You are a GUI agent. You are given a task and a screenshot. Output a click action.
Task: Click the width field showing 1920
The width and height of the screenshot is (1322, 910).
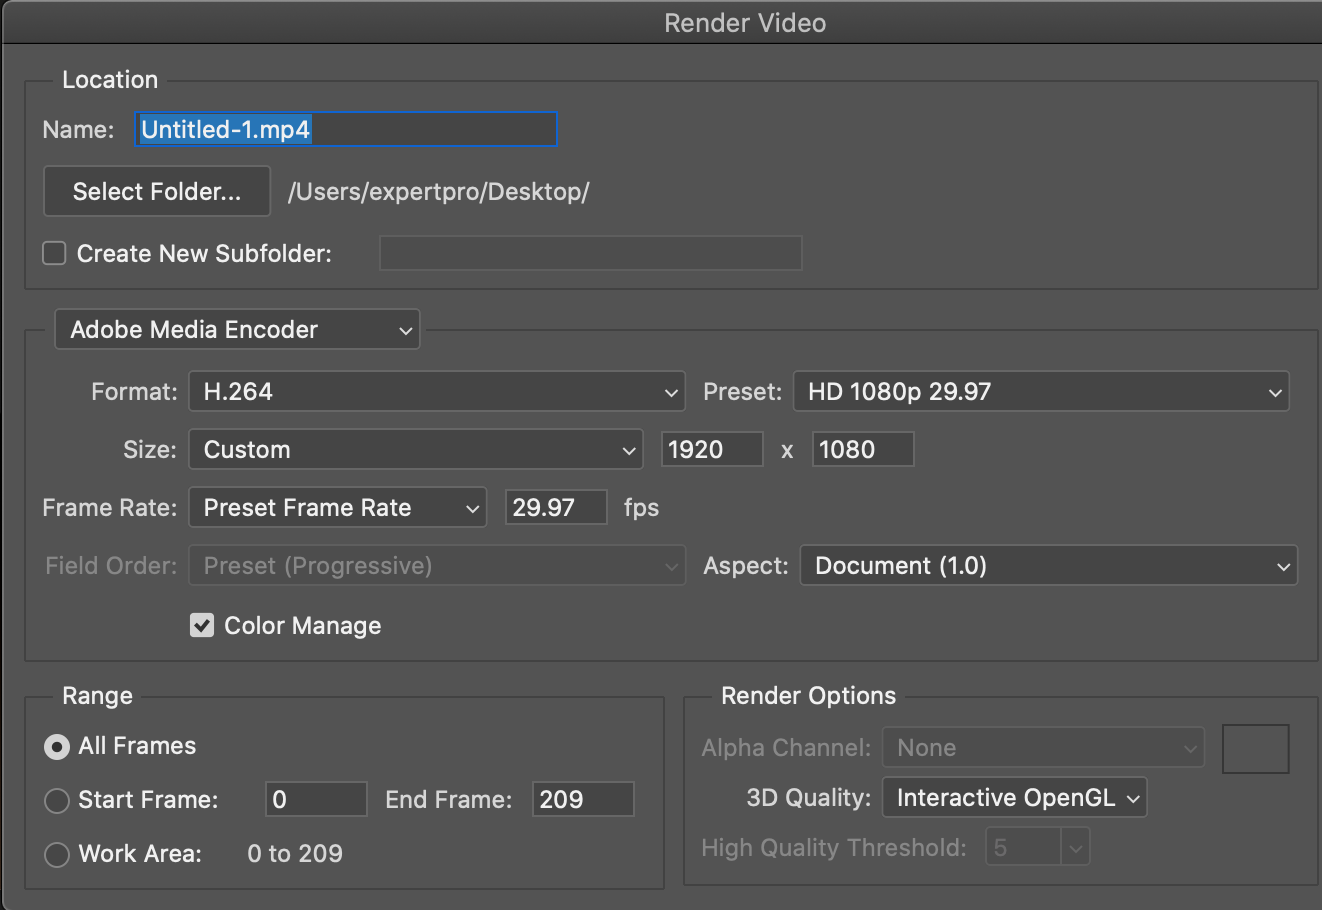(x=711, y=449)
